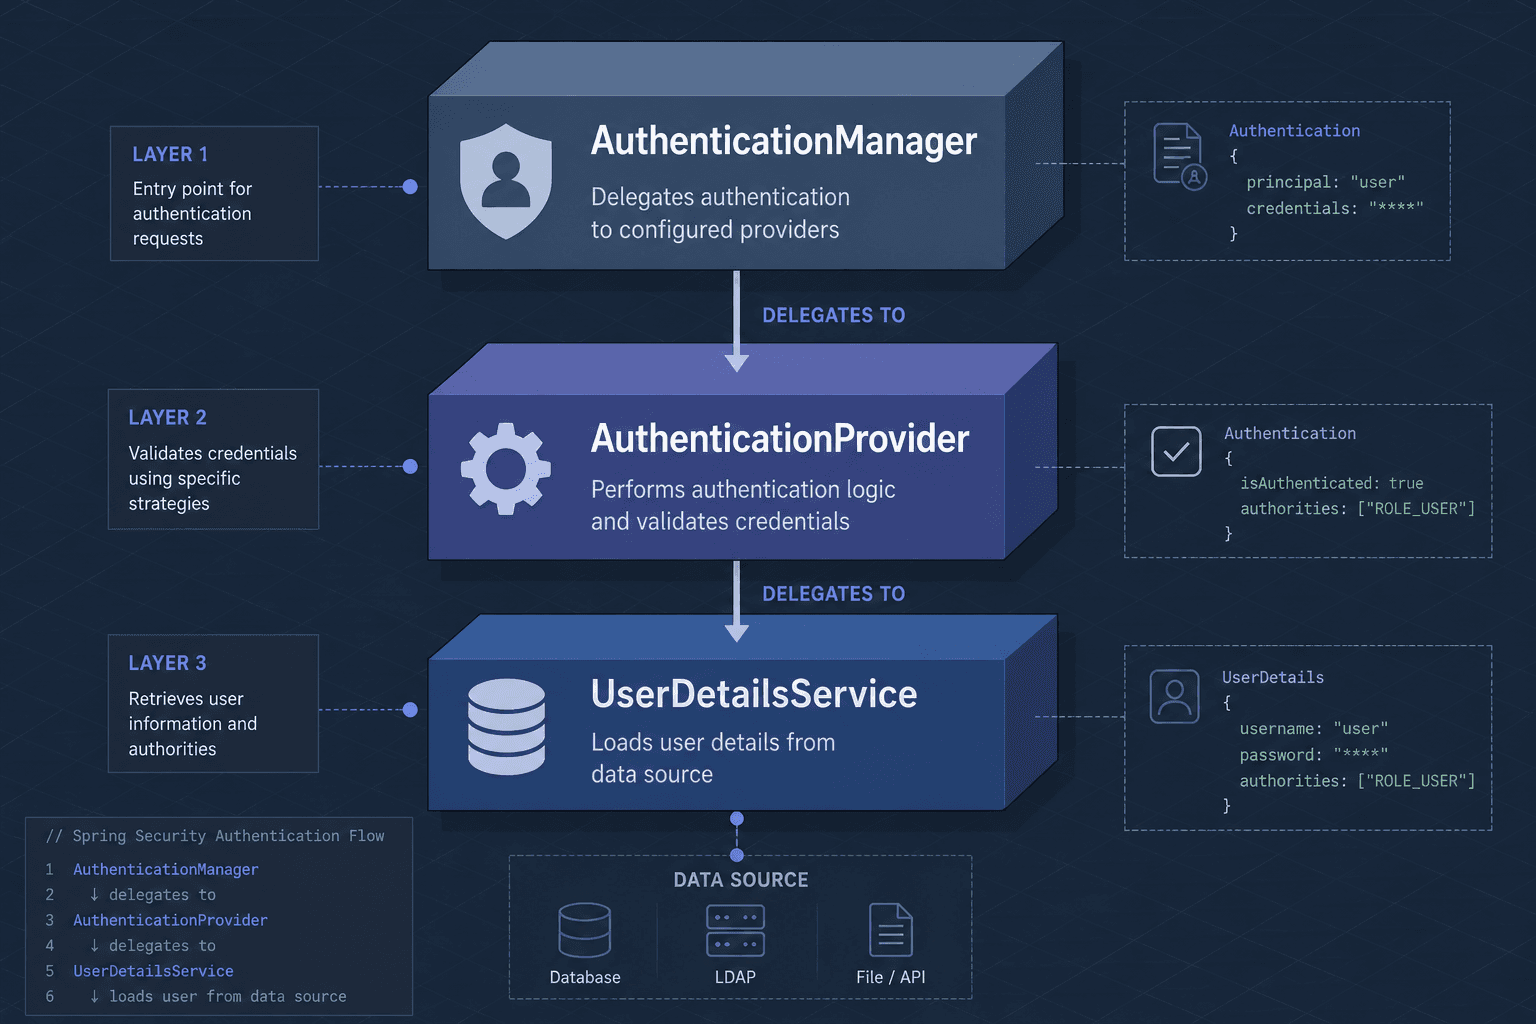
Task: Click the 'username: "user"' line
Action: point(1313,729)
